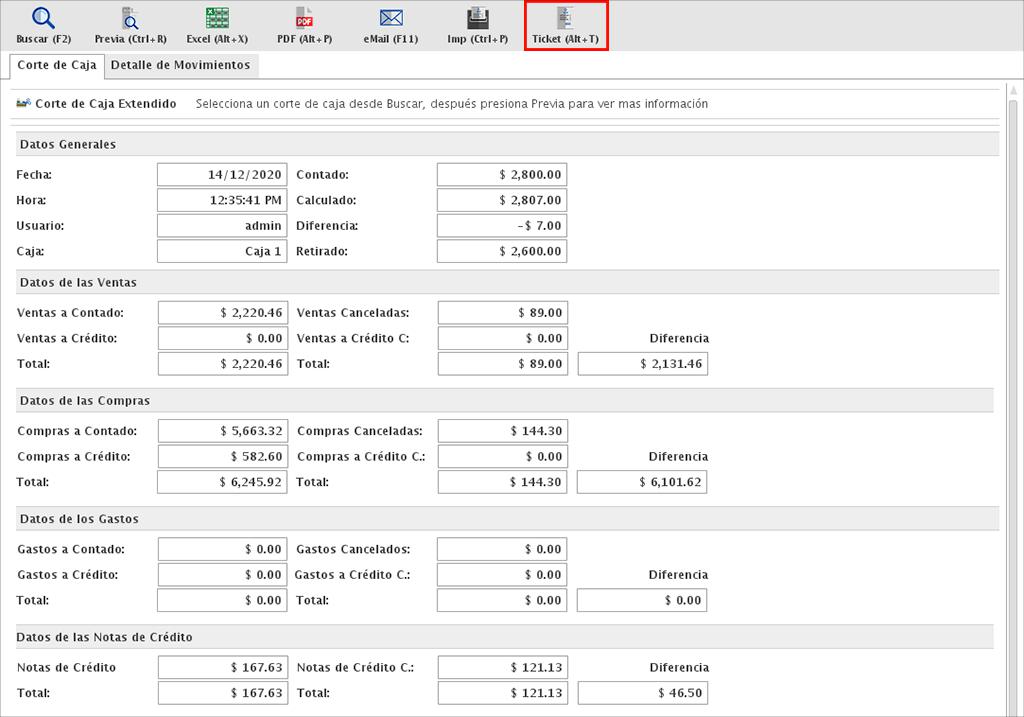Click the Retirado amount field
This screenshot has width=1024, height=717.
coord(502,252)
